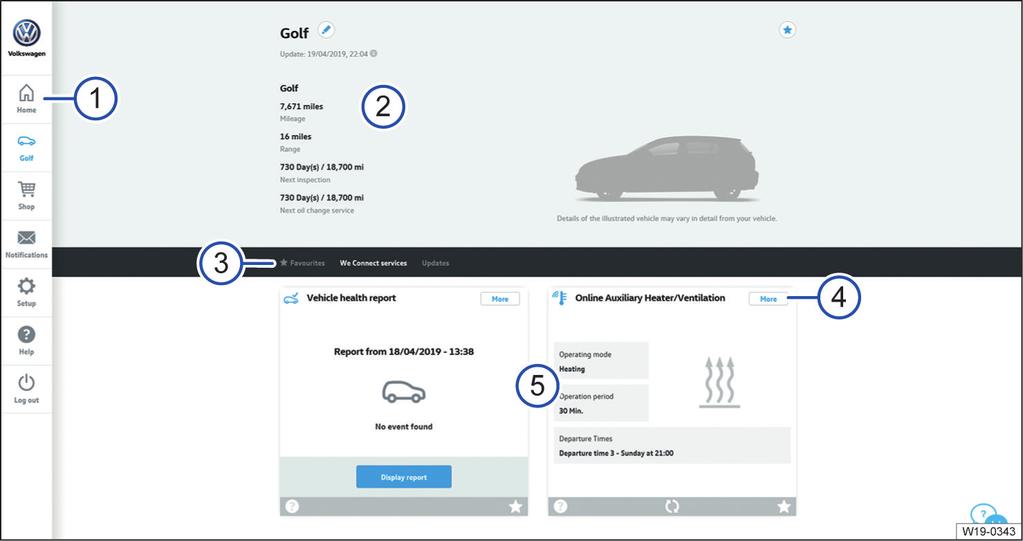Refresh the Auxiliary Heater card

click(x=672, y=506)
